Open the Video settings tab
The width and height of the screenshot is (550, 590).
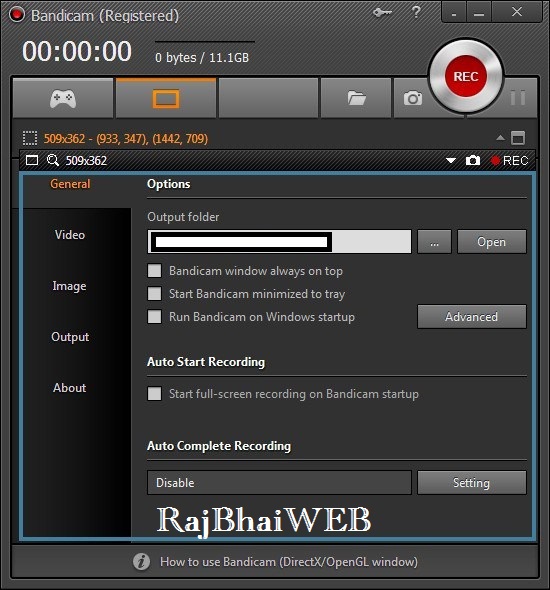pyautogui.click(x=70, y=235)
